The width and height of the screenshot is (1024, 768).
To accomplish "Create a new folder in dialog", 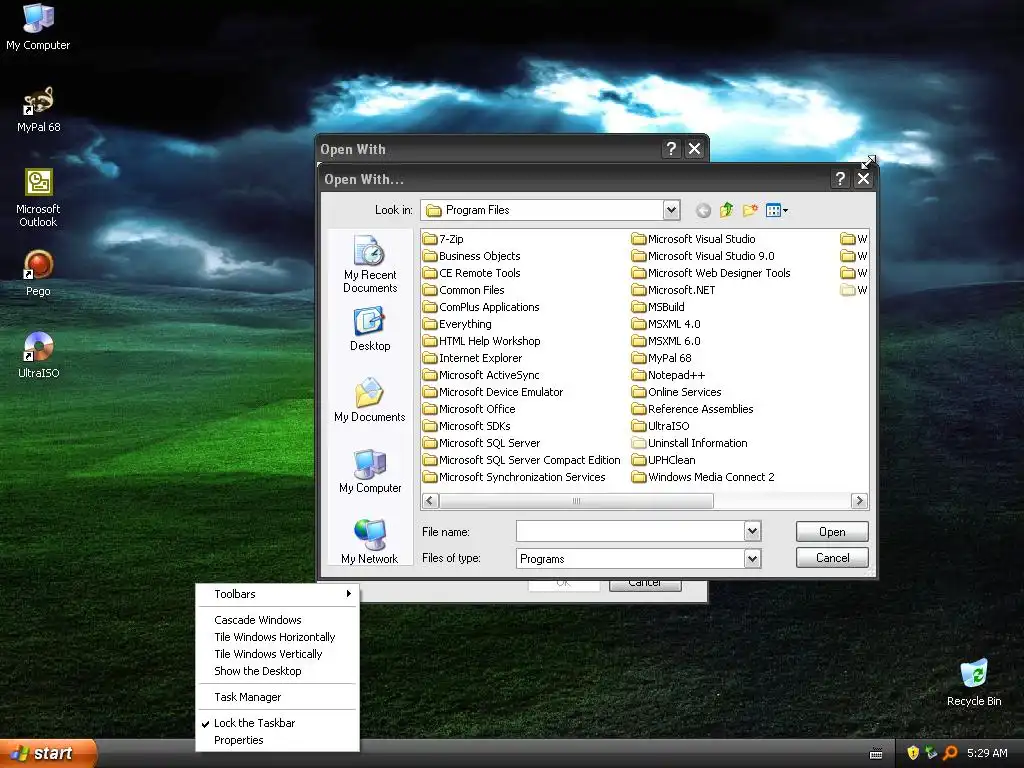I will [x=750, y=210].
